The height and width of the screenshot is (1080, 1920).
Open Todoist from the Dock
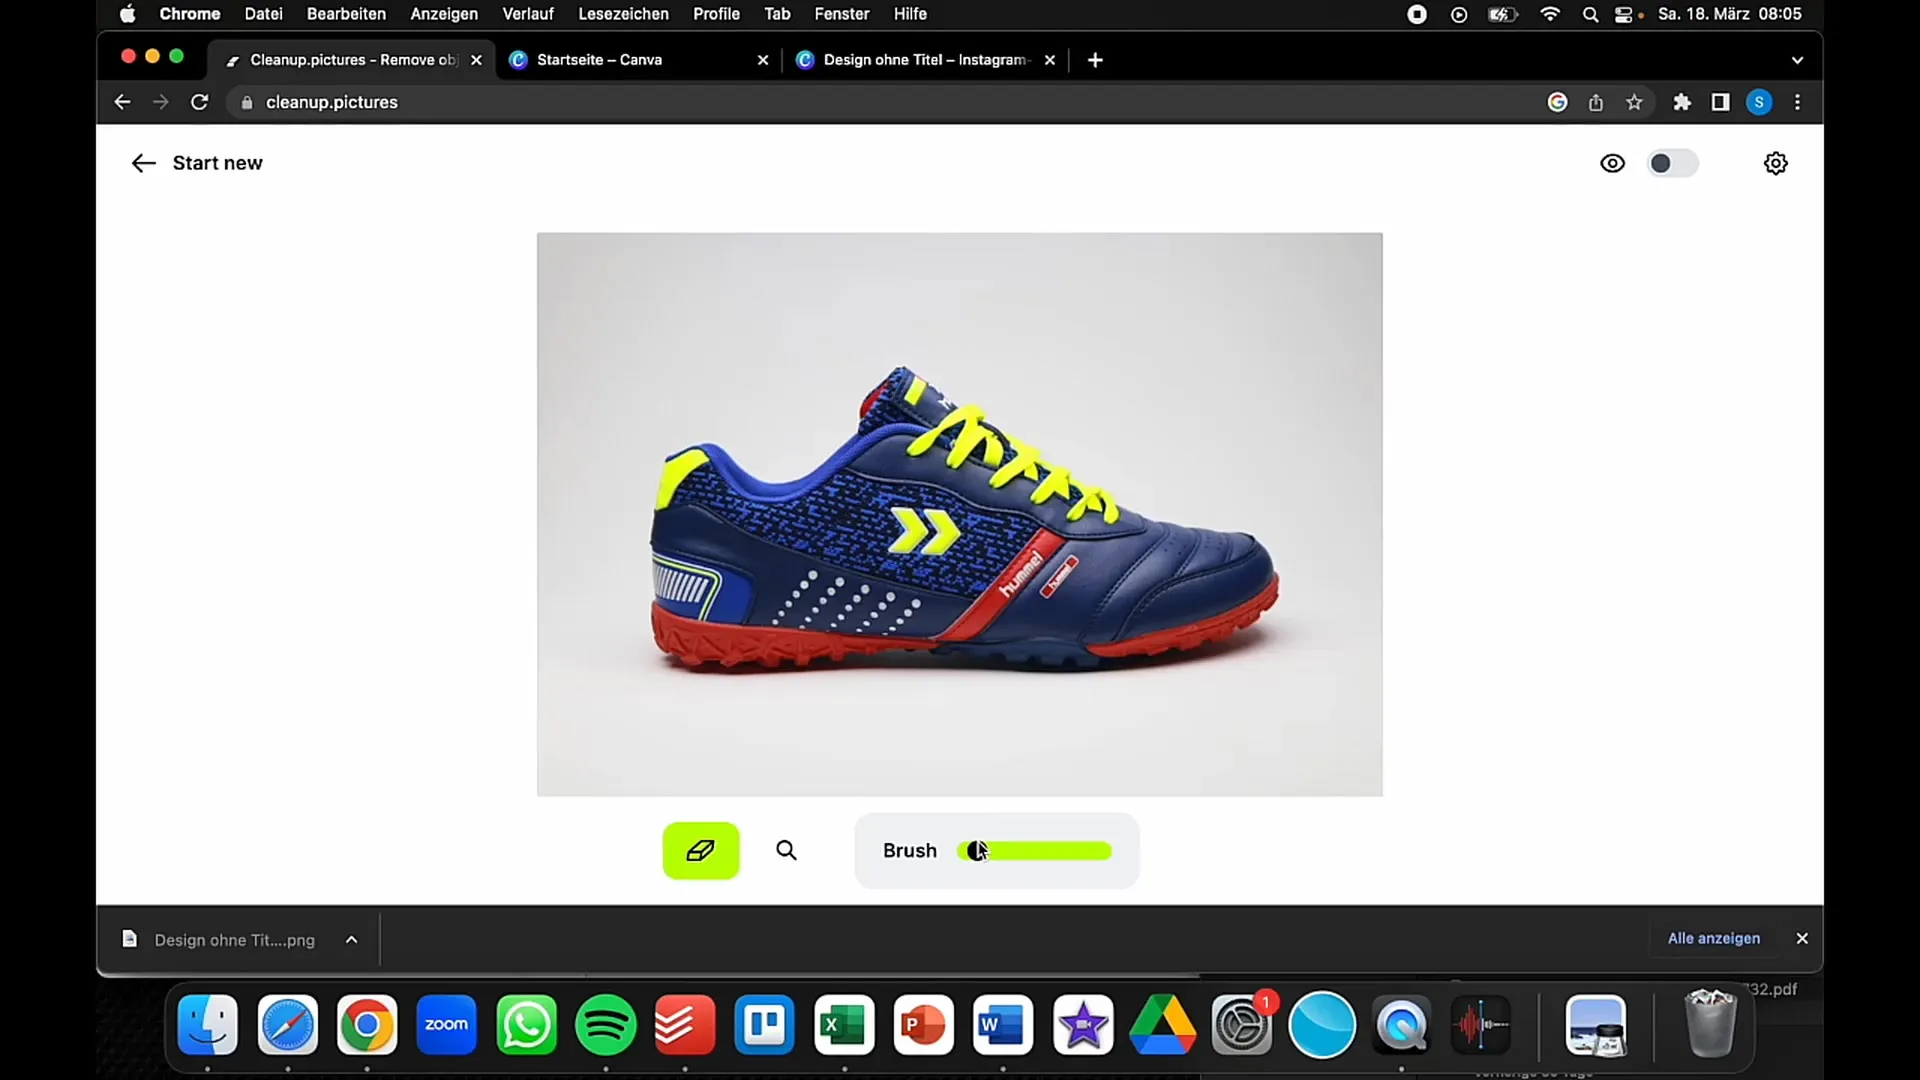pyautogui.click(x=685, y=1025)
